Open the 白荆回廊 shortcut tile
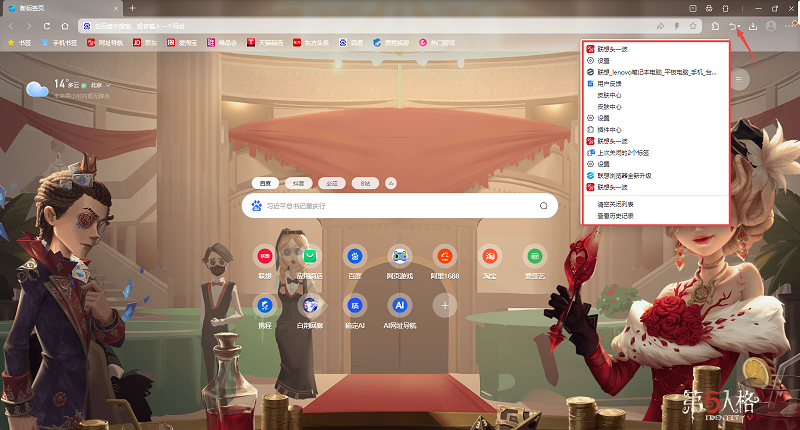 point(310,312)
